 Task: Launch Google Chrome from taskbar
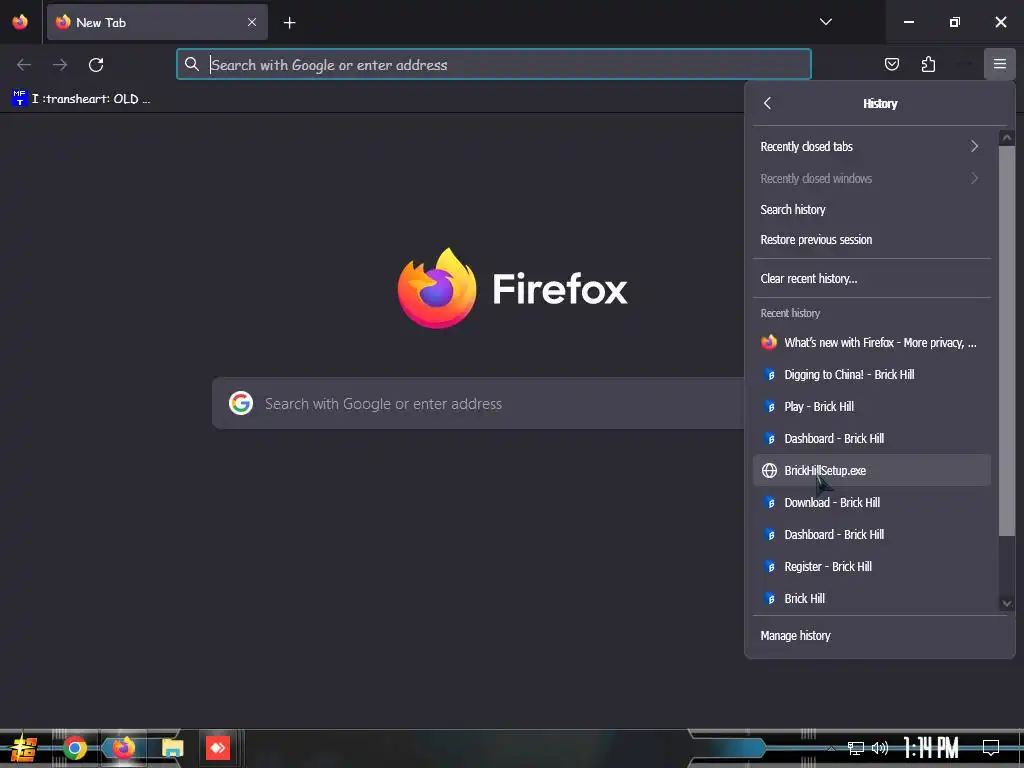[74, 748]
